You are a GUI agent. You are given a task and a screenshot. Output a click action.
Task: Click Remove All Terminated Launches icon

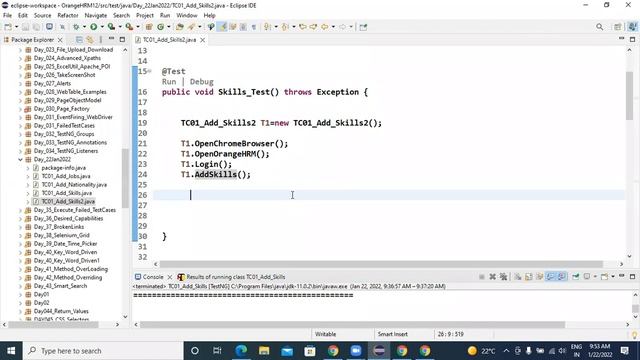(x=504, y=277)
